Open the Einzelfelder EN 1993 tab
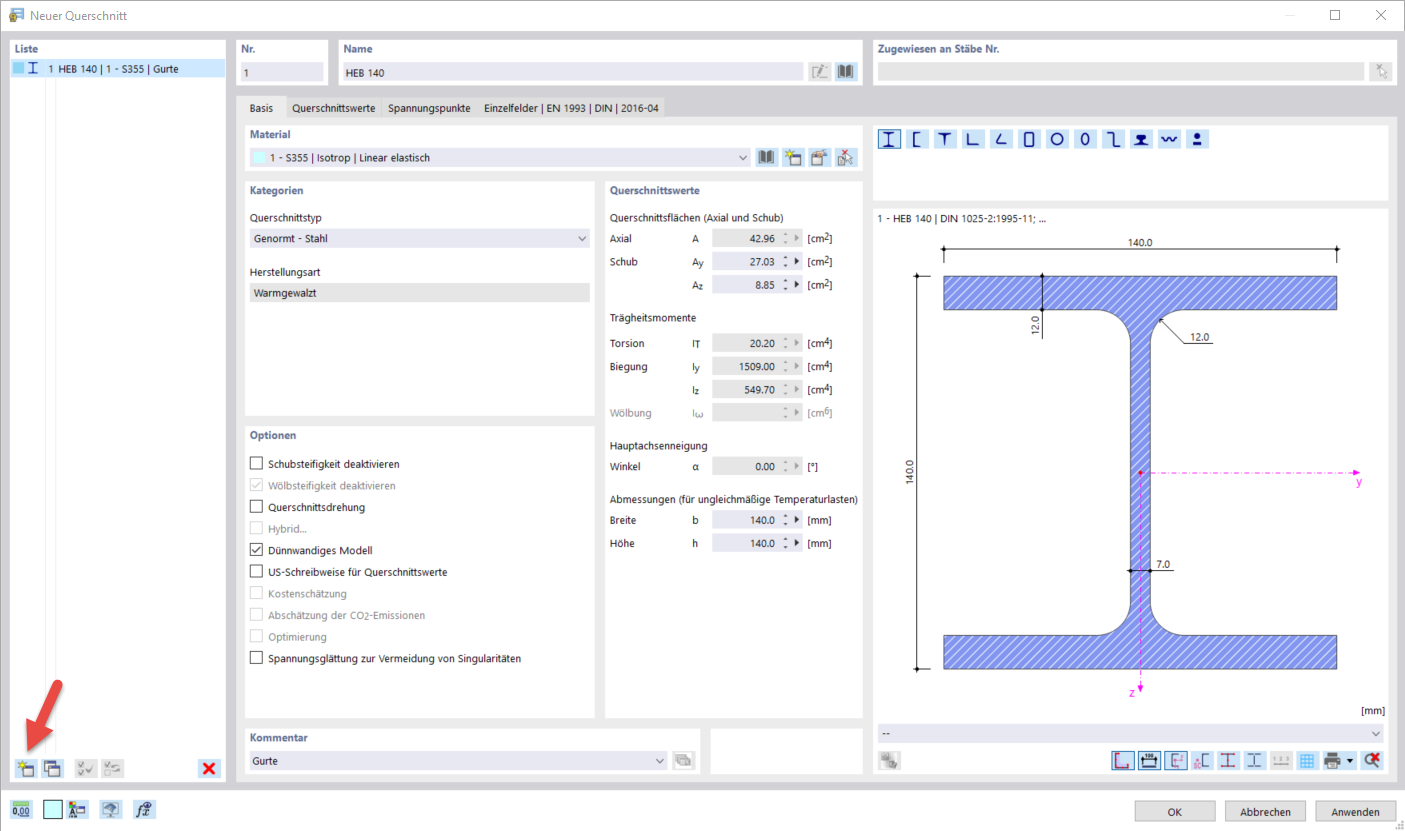 point(570,108)
